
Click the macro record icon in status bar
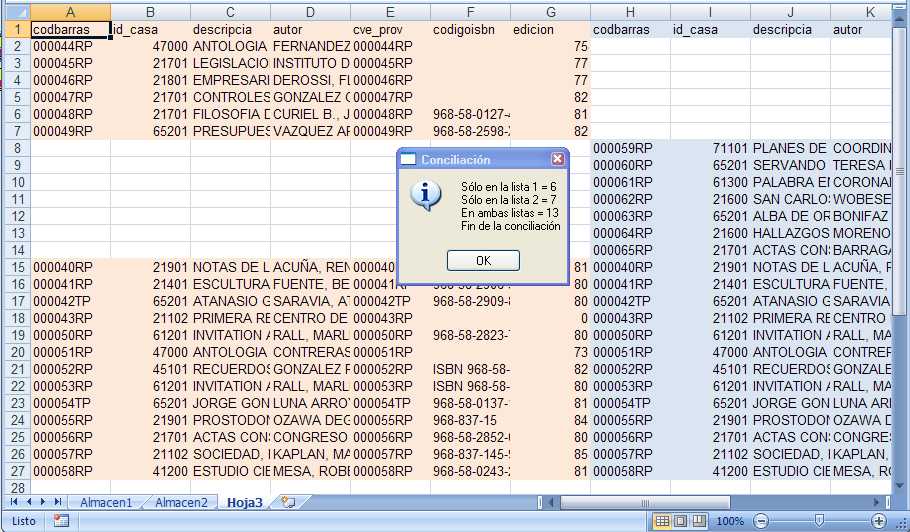click(61, 520)
